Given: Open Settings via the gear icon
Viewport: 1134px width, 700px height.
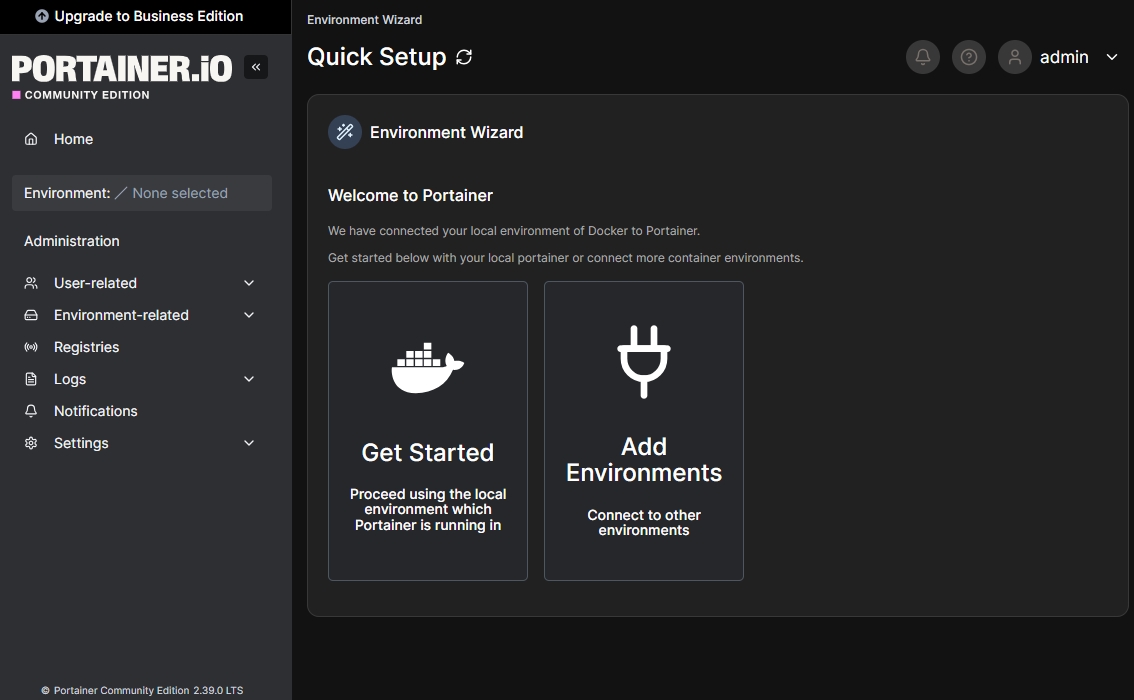Looking at the screenshot, I should 30,442.
